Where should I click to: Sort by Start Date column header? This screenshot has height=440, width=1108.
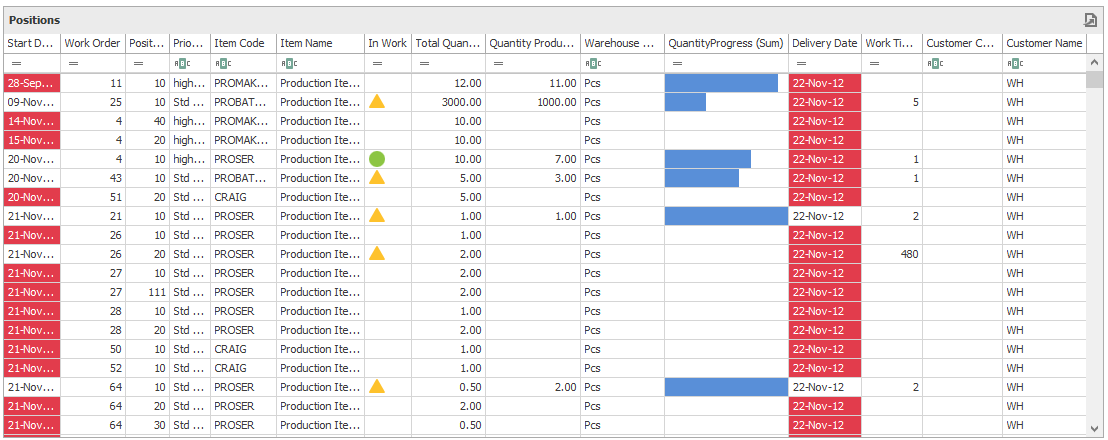[31, 44]
